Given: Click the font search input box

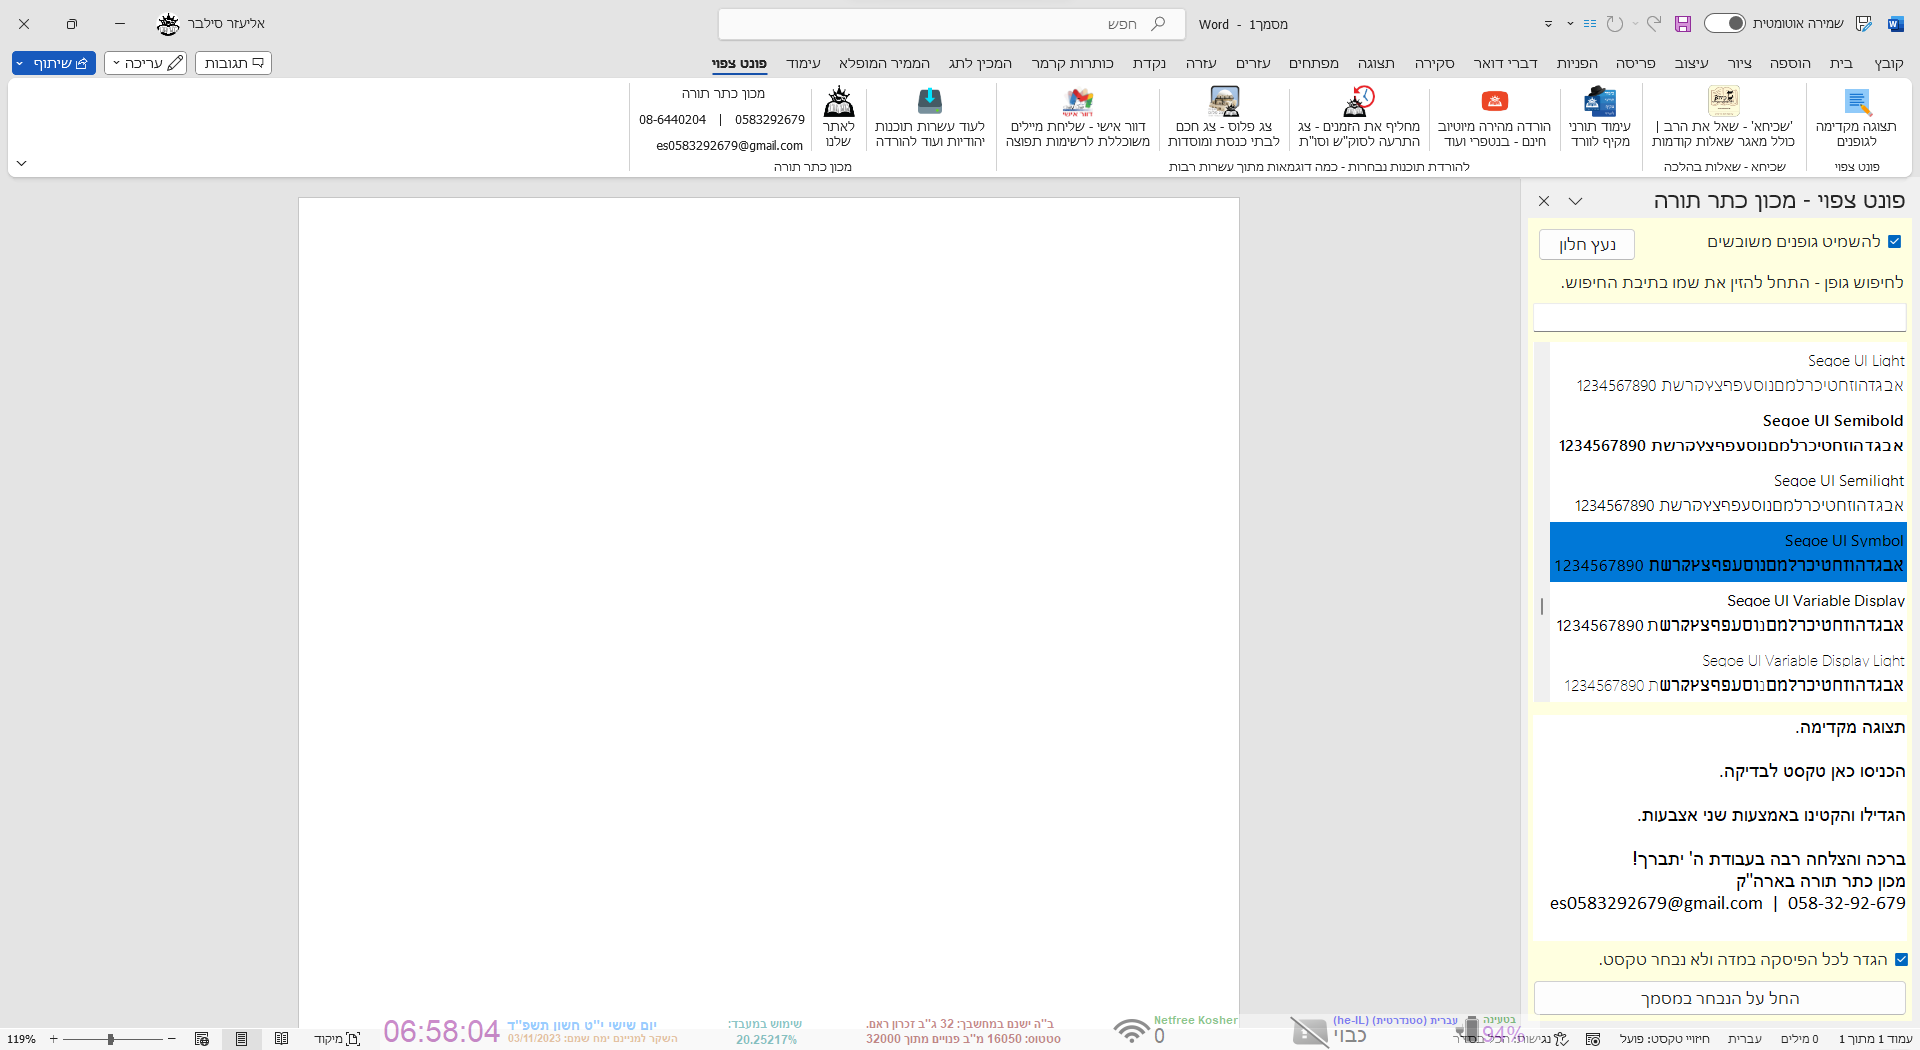Looking at the screenshot, I should coord(1720,317).
